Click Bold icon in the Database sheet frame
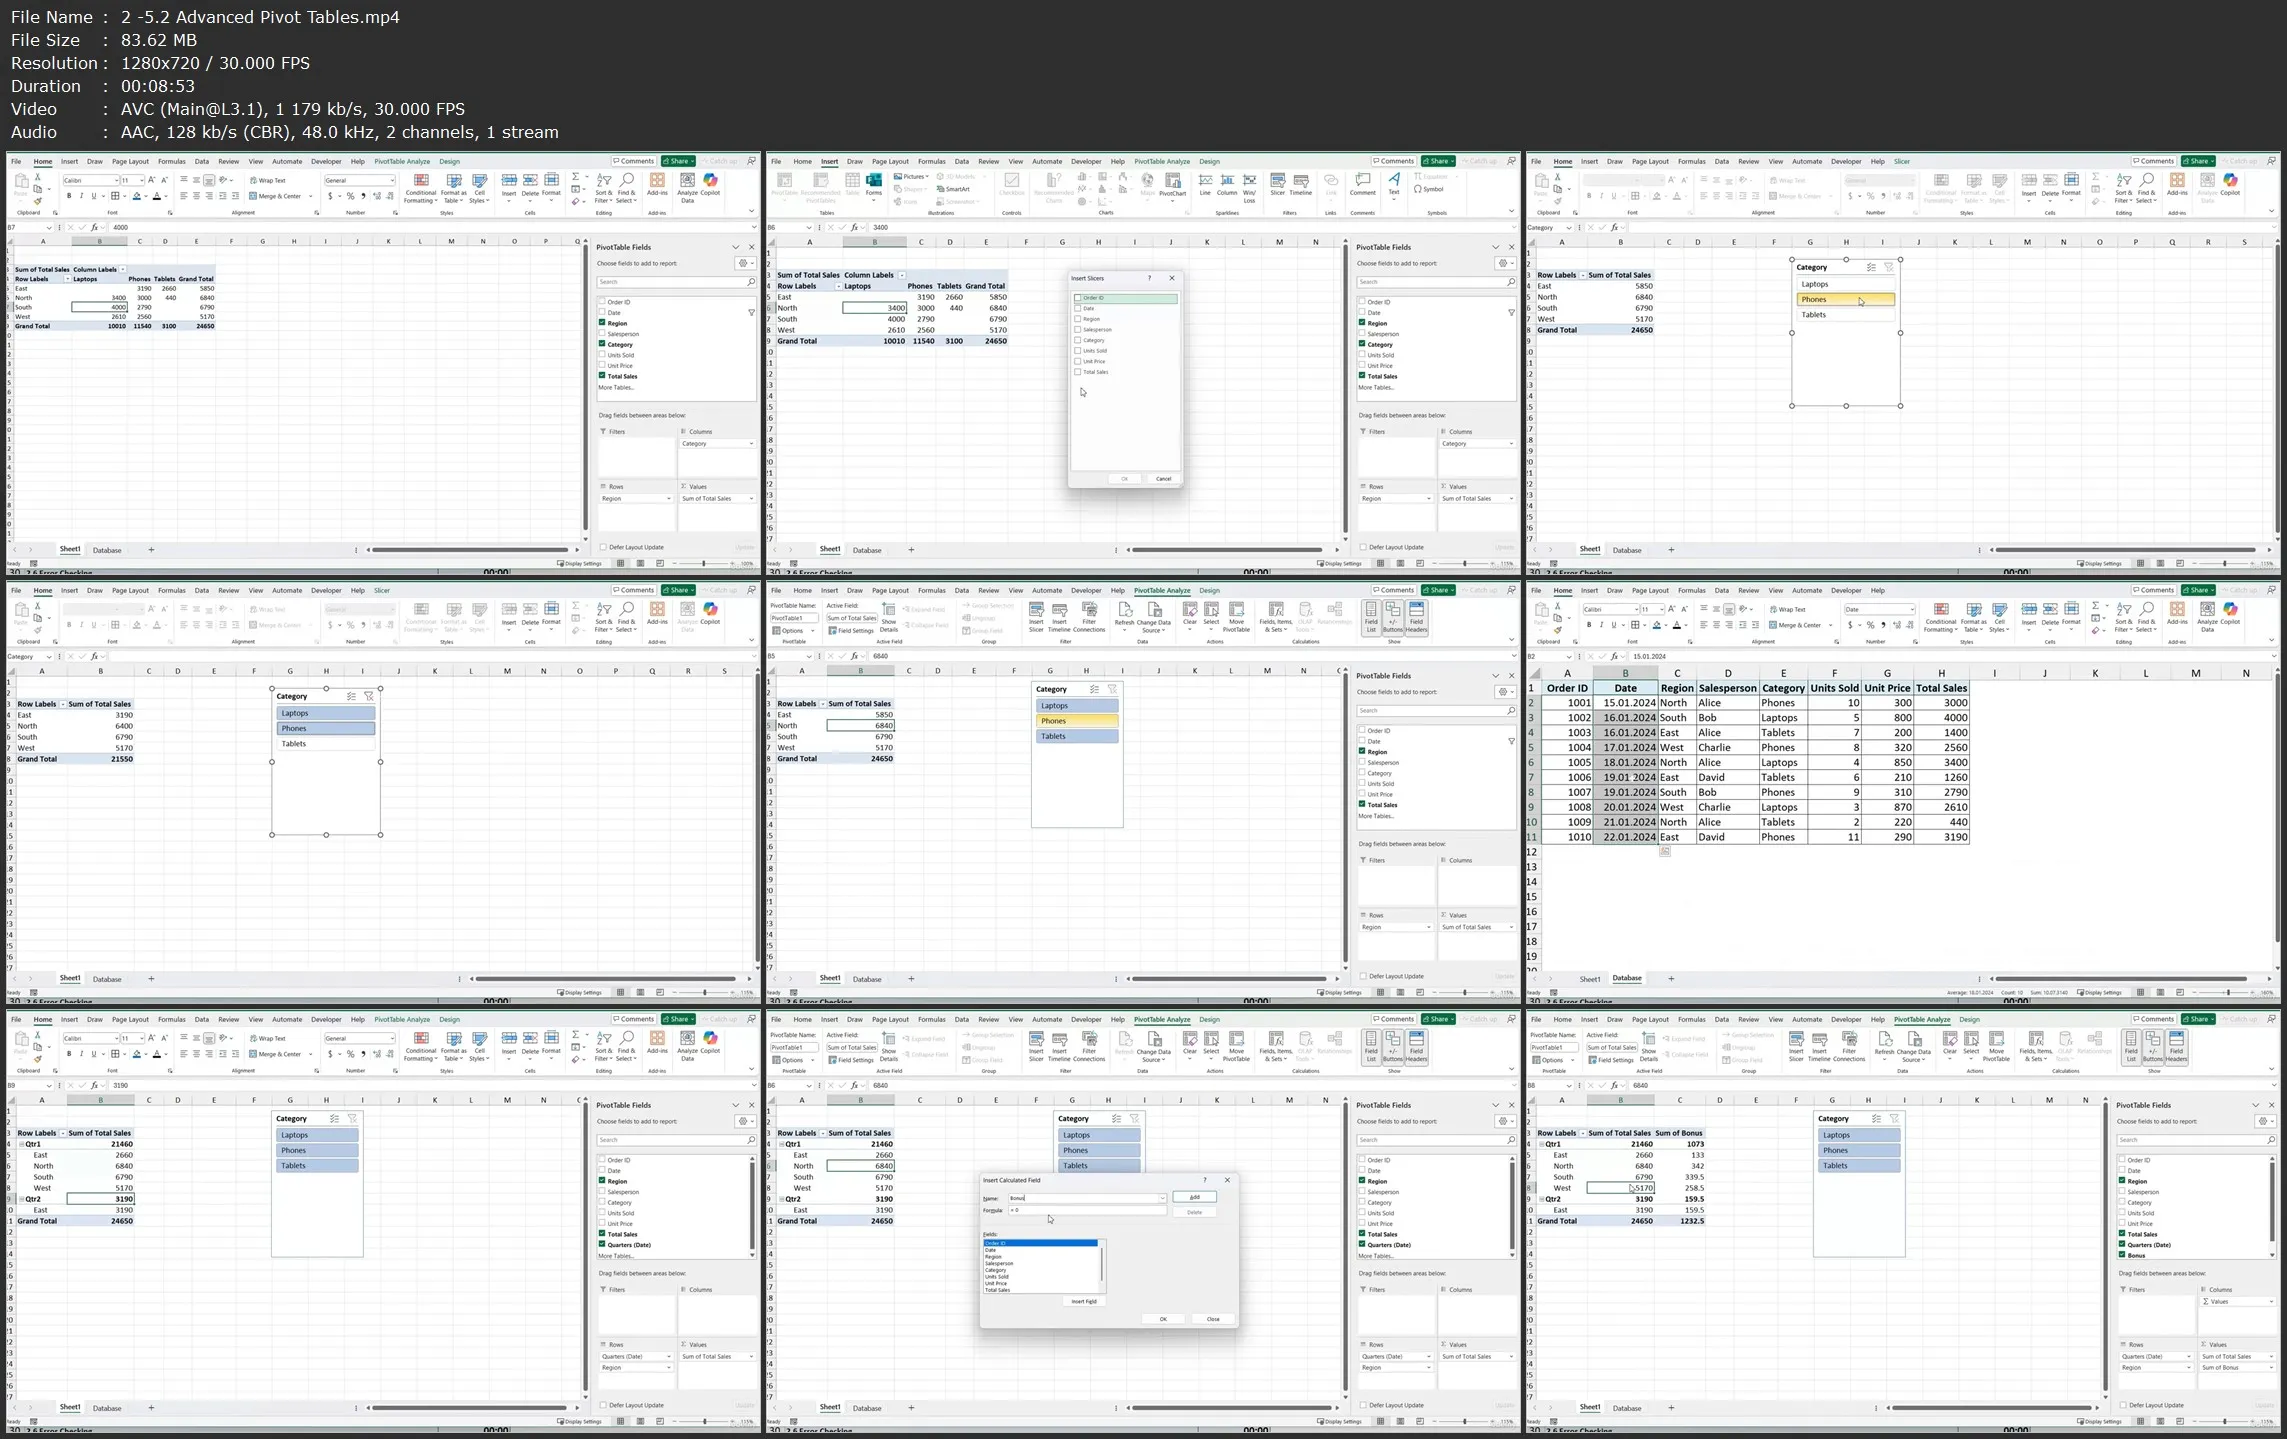 [x=1588, y=625]
